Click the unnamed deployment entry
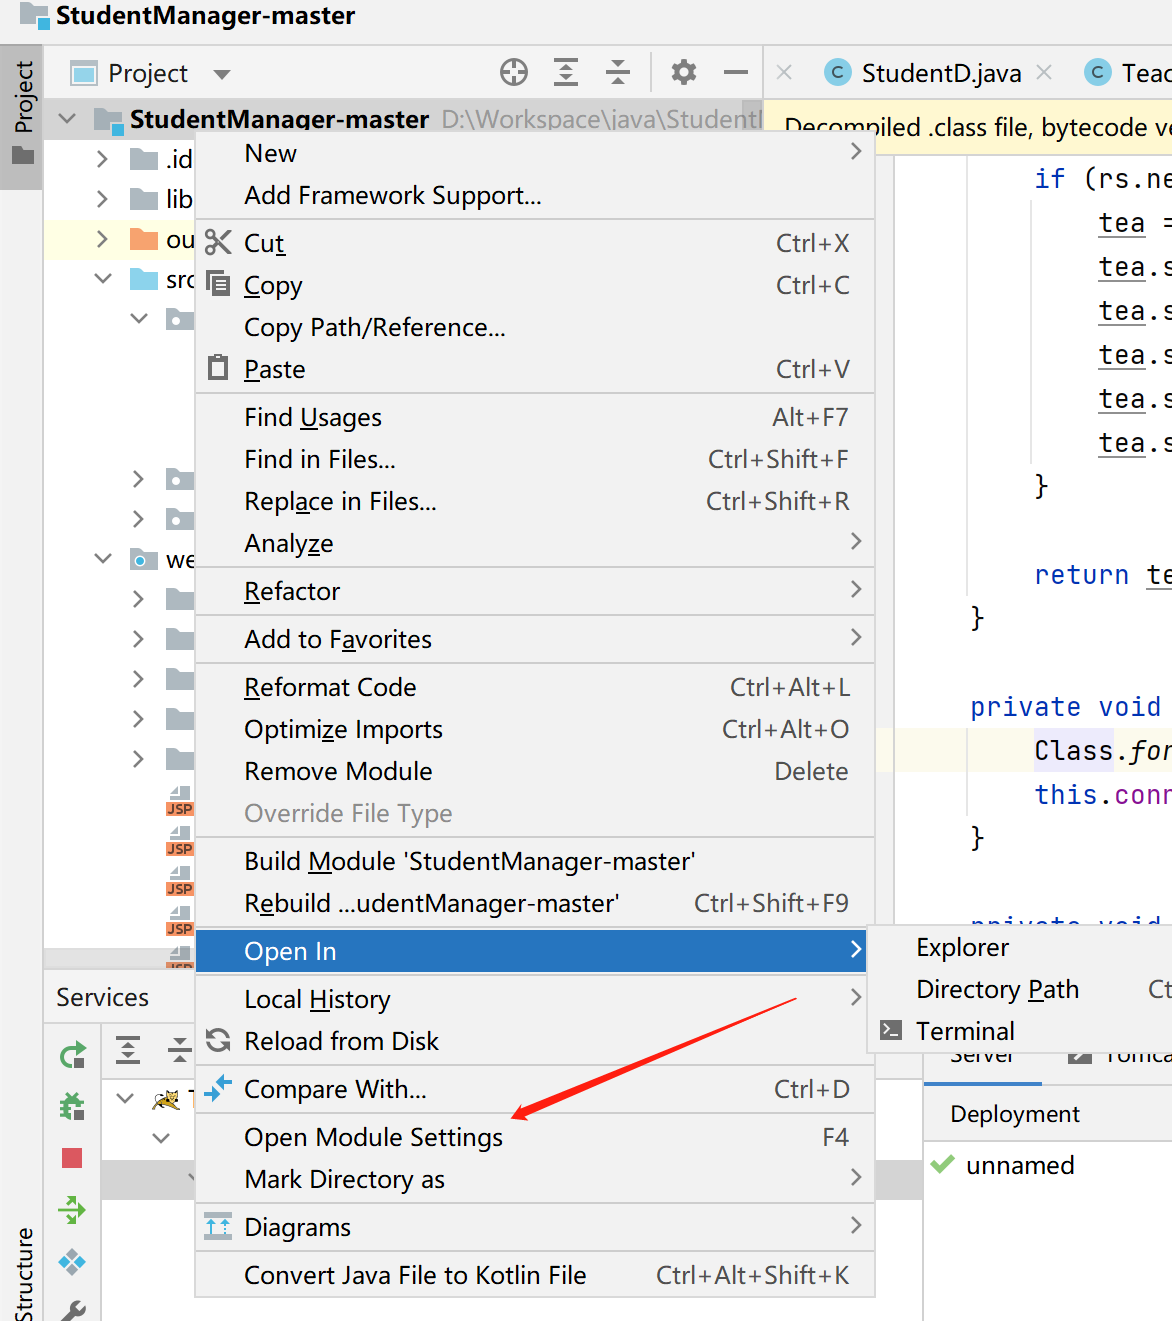The height and width of the screenshot is (1321, 1172). pos(1020,1165)
